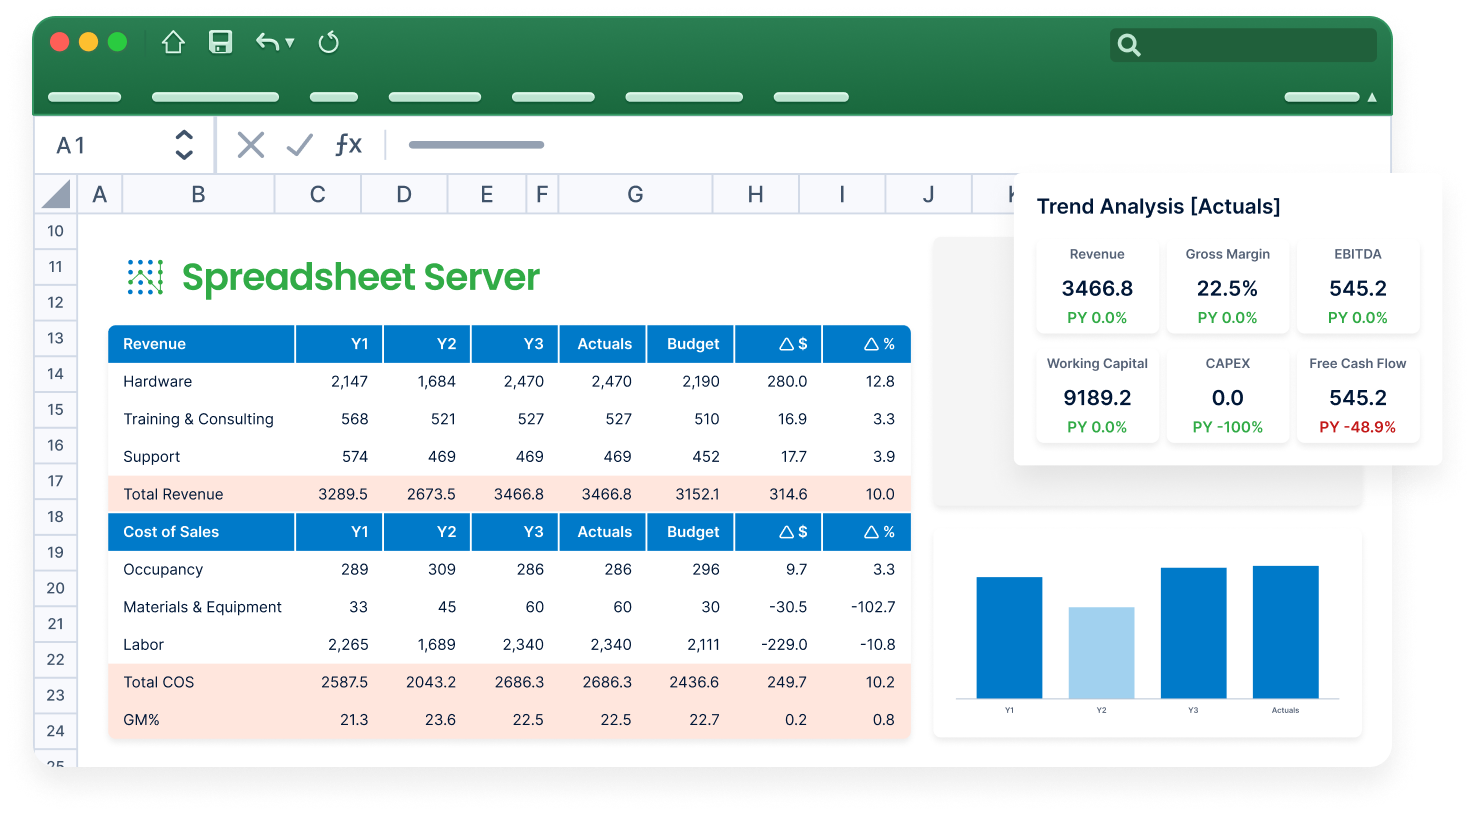Click the Spreadsheet Server logo icon
Viewport: 1475px width, 815px height.
[145, 277]
